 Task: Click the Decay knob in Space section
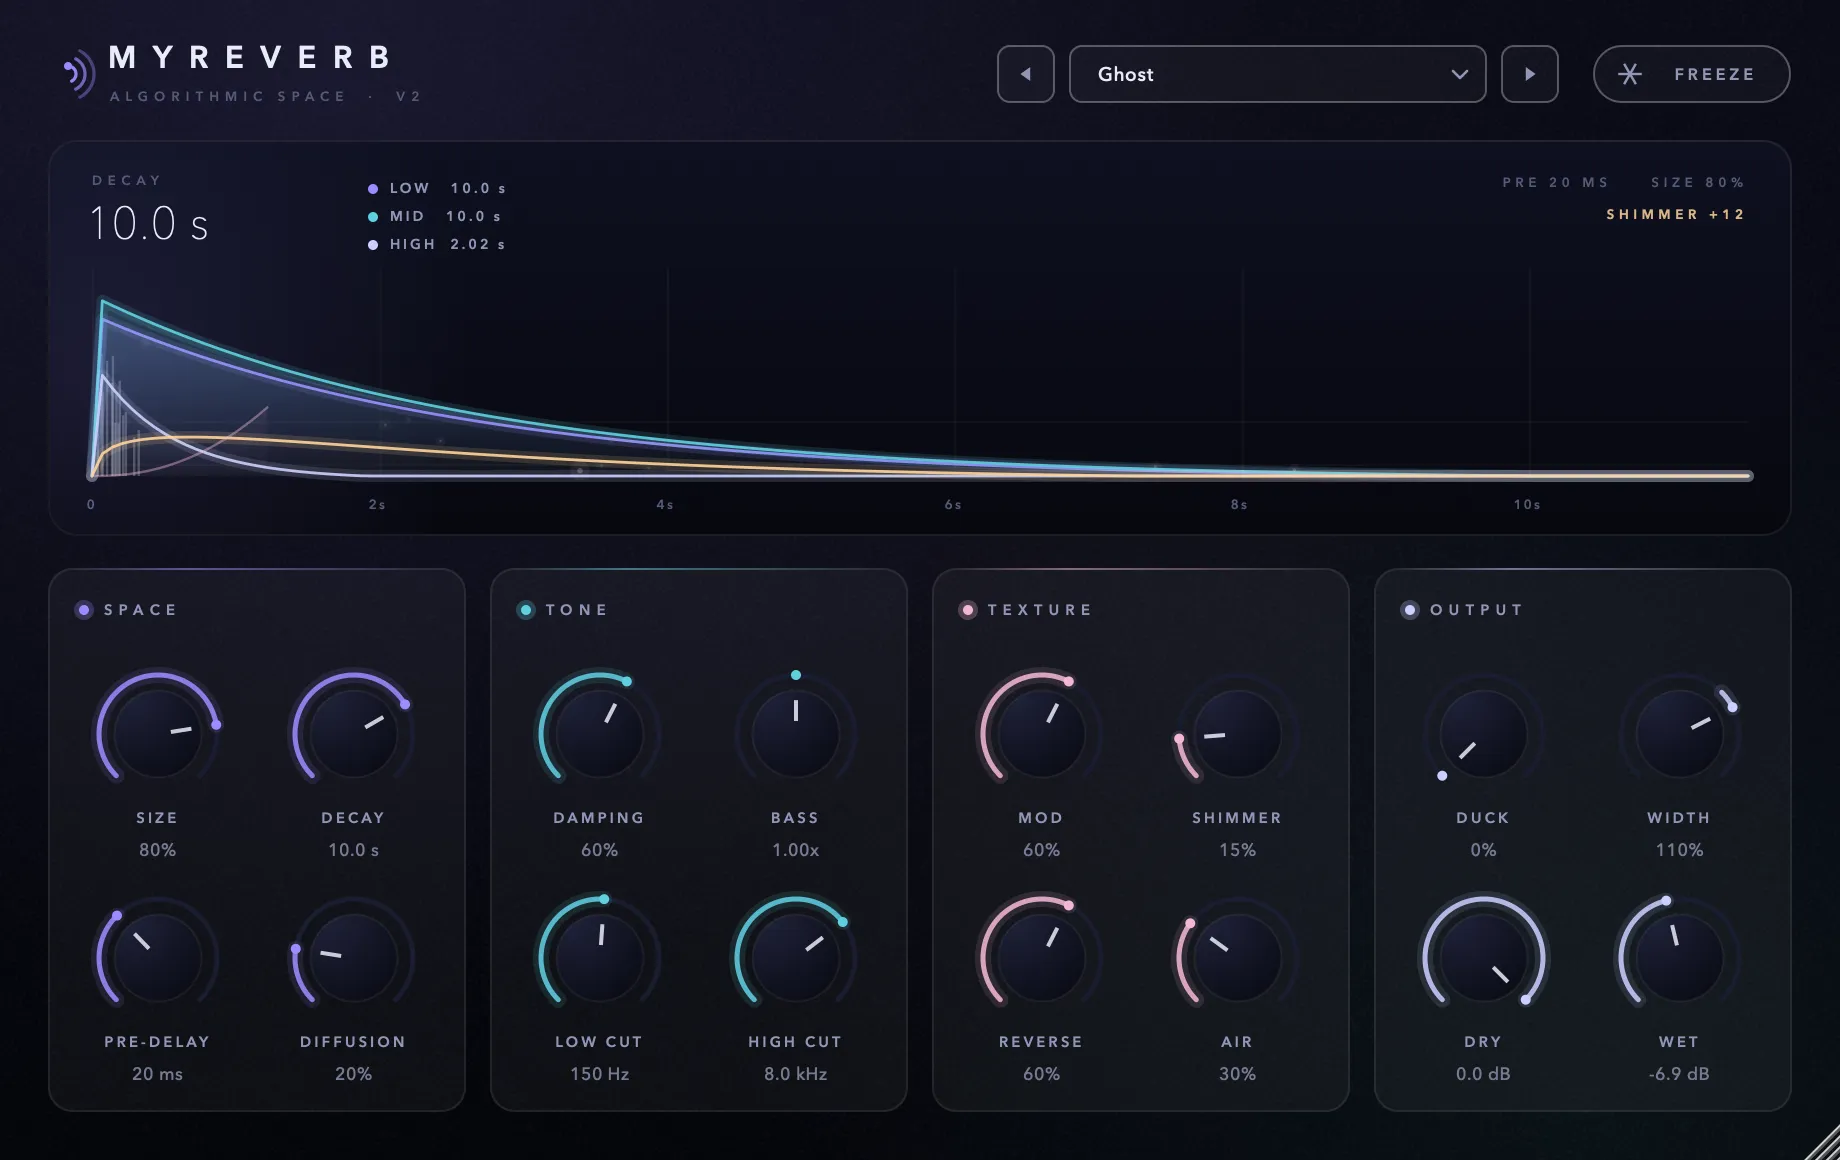pyautogui.click(x=353, y=733)
